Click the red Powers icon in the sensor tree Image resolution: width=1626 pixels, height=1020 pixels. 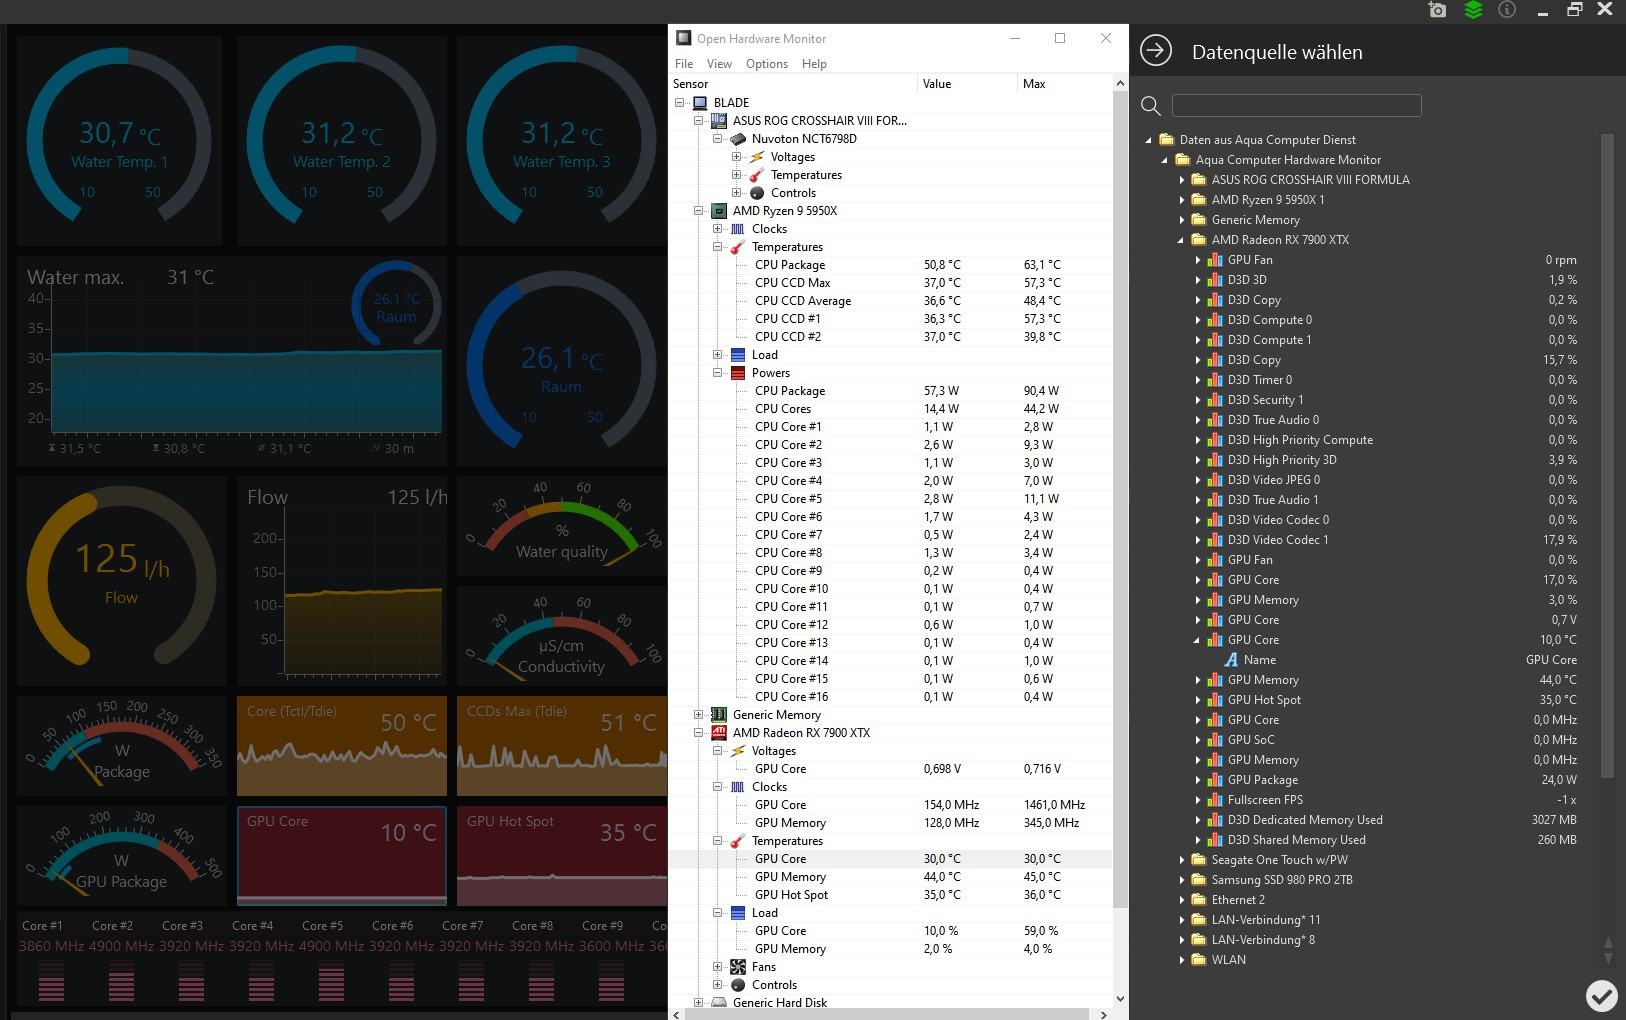tap(737, 373)
